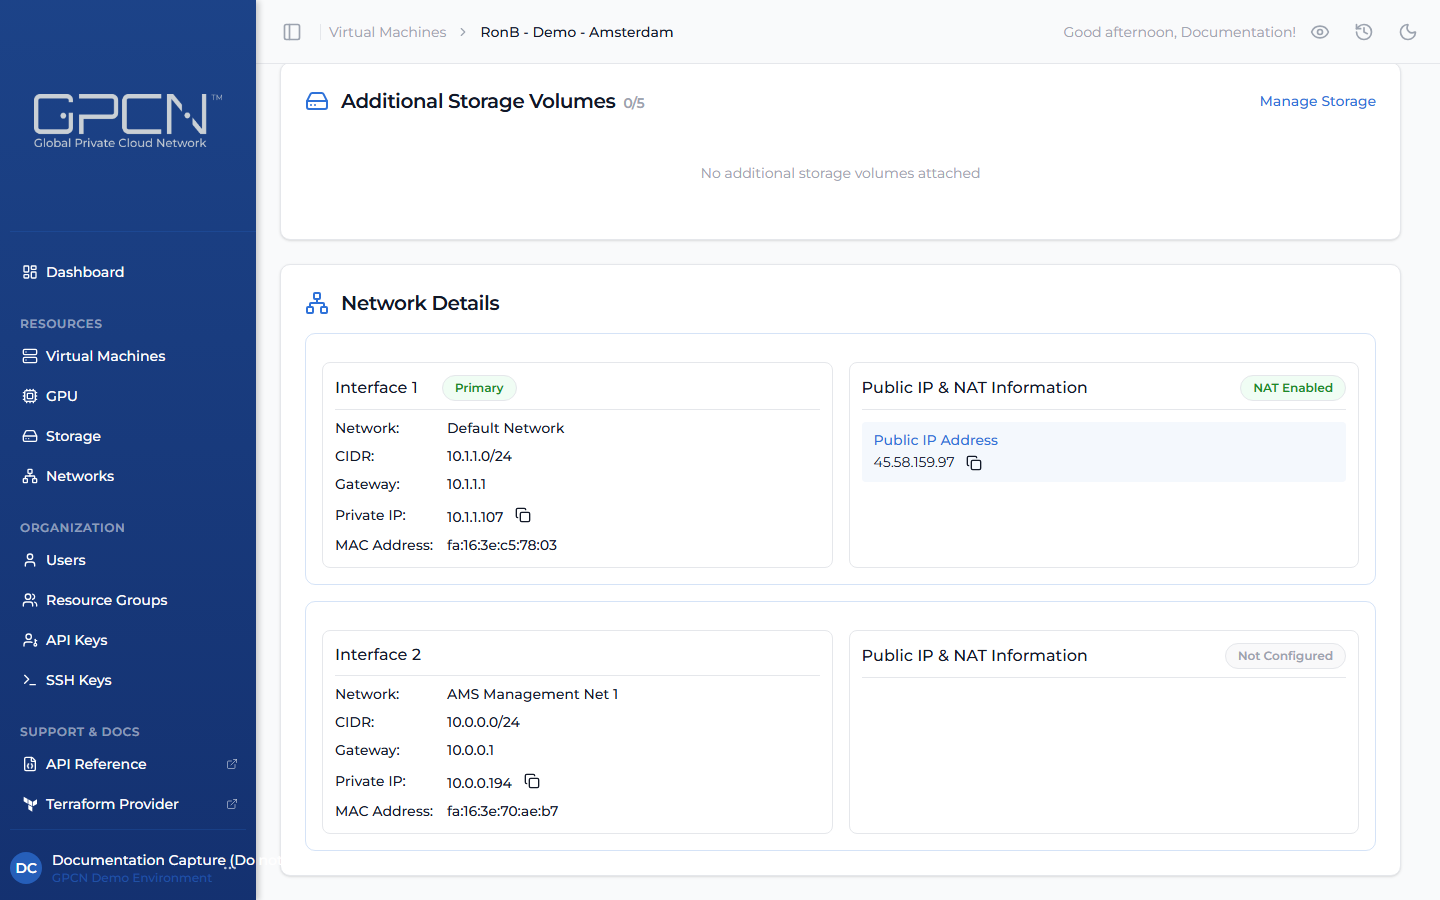
Task: Click the Storage drive icon in sidebar
Action: click(x=30, y=436)
